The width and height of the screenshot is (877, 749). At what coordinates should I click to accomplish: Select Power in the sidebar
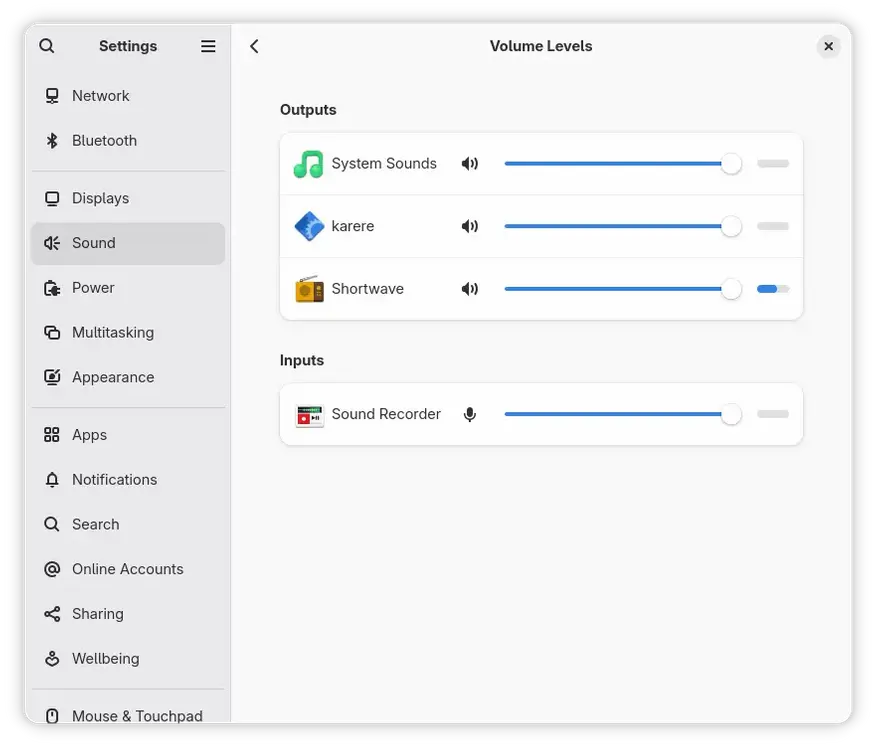pyautogui.click(x=93, y=288)
